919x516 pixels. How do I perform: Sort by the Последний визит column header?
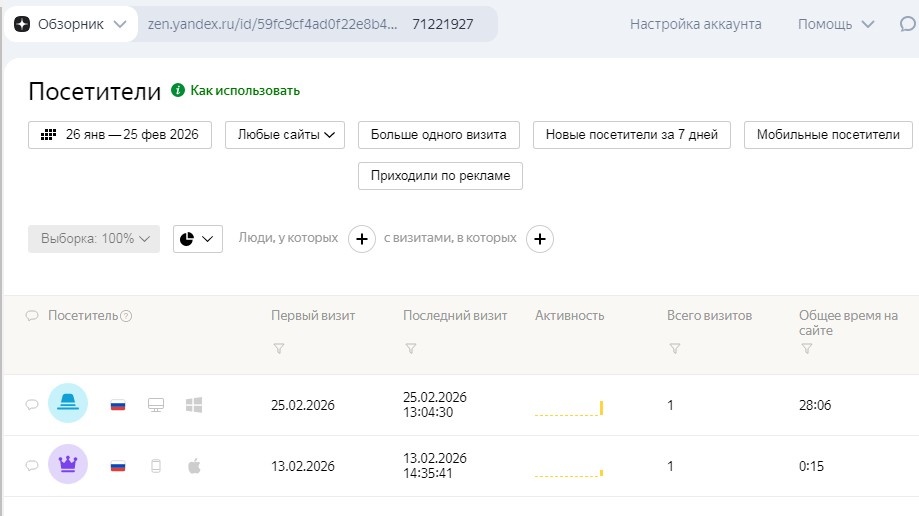pyautogui.click(x=455, y=315)
